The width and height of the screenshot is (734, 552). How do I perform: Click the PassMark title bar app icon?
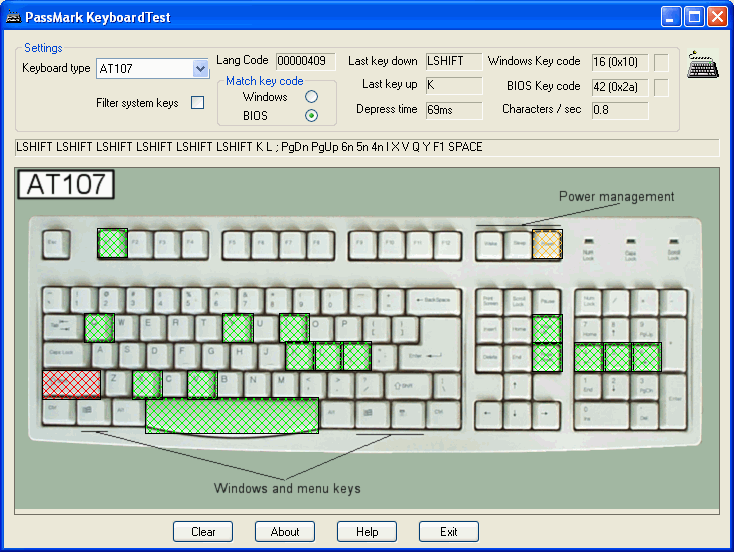(14, 17)
